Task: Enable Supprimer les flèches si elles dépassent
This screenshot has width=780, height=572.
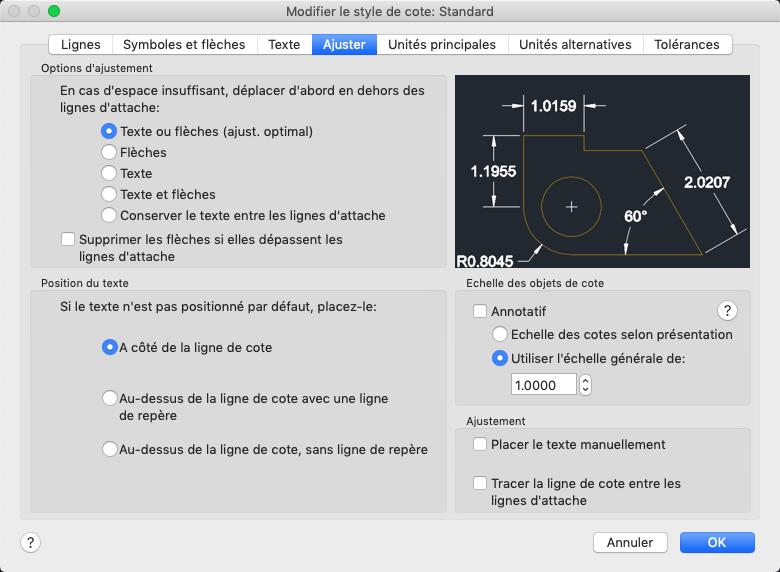Action: pyautogui.click(x=68, y=239)
